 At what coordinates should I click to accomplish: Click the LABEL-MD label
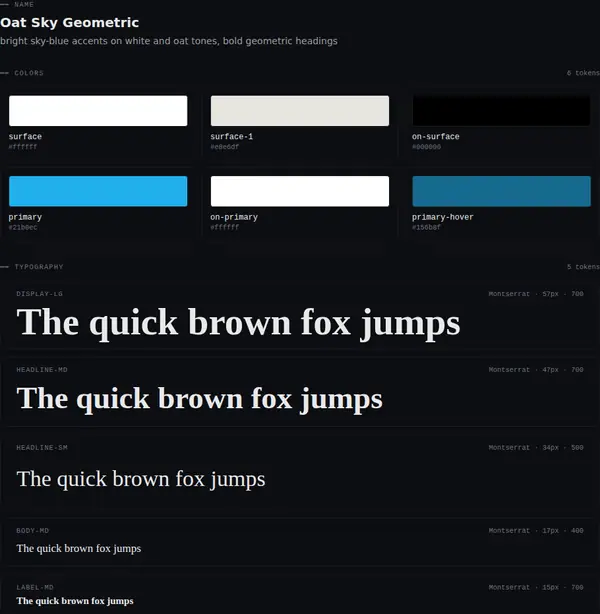(x=35, y=587)
